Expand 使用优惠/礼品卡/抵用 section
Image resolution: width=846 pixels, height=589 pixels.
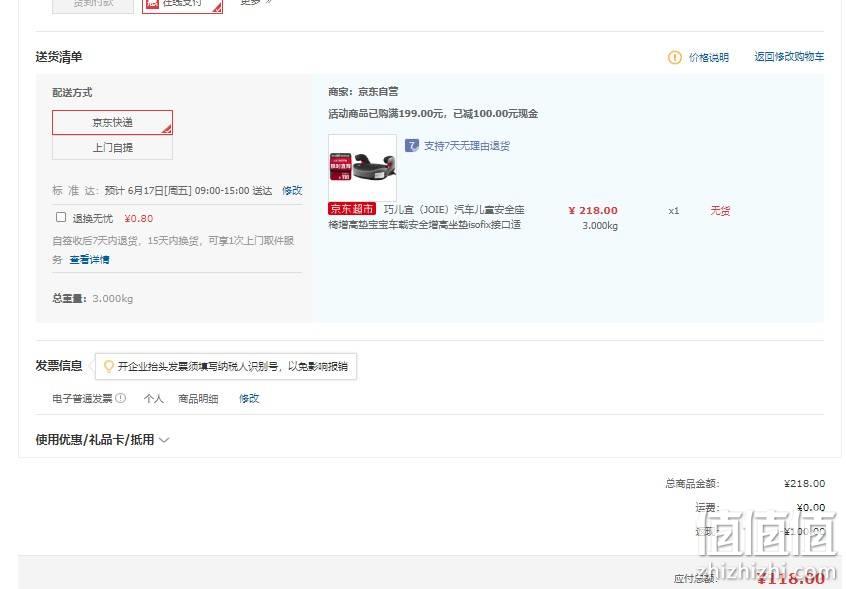(103, 440)
